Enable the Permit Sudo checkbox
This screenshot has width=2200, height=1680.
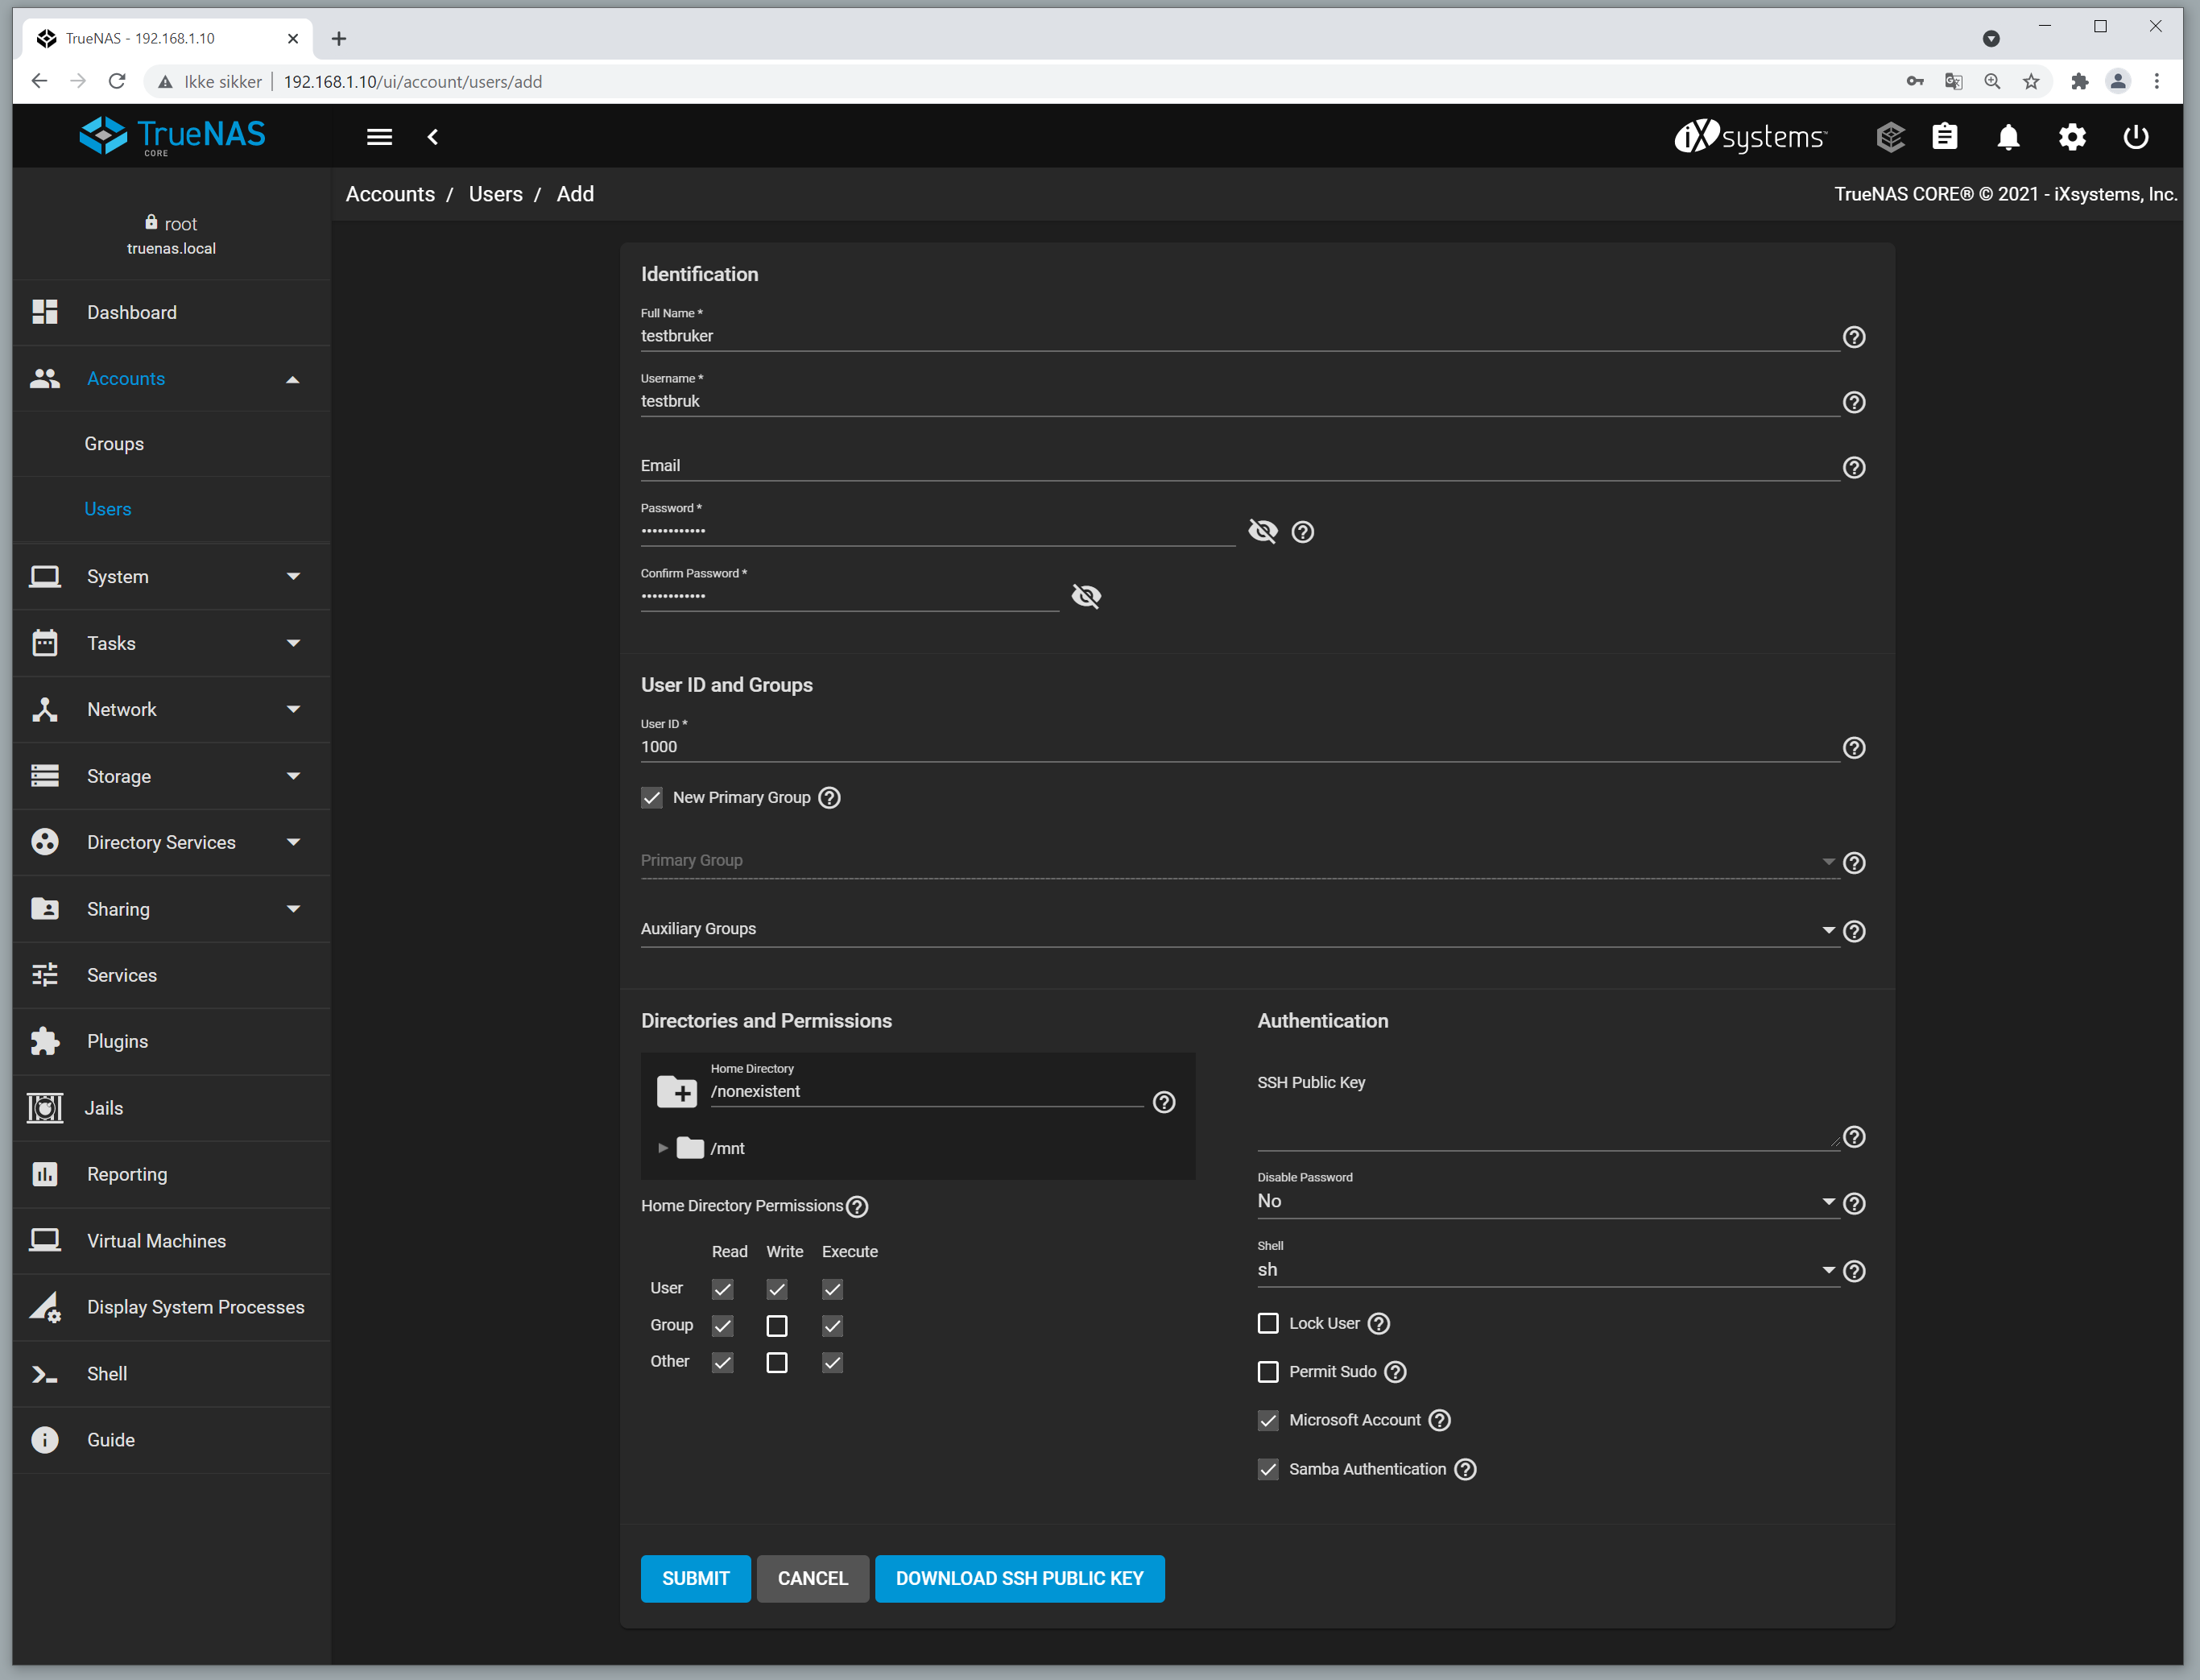(1267, 1371)
